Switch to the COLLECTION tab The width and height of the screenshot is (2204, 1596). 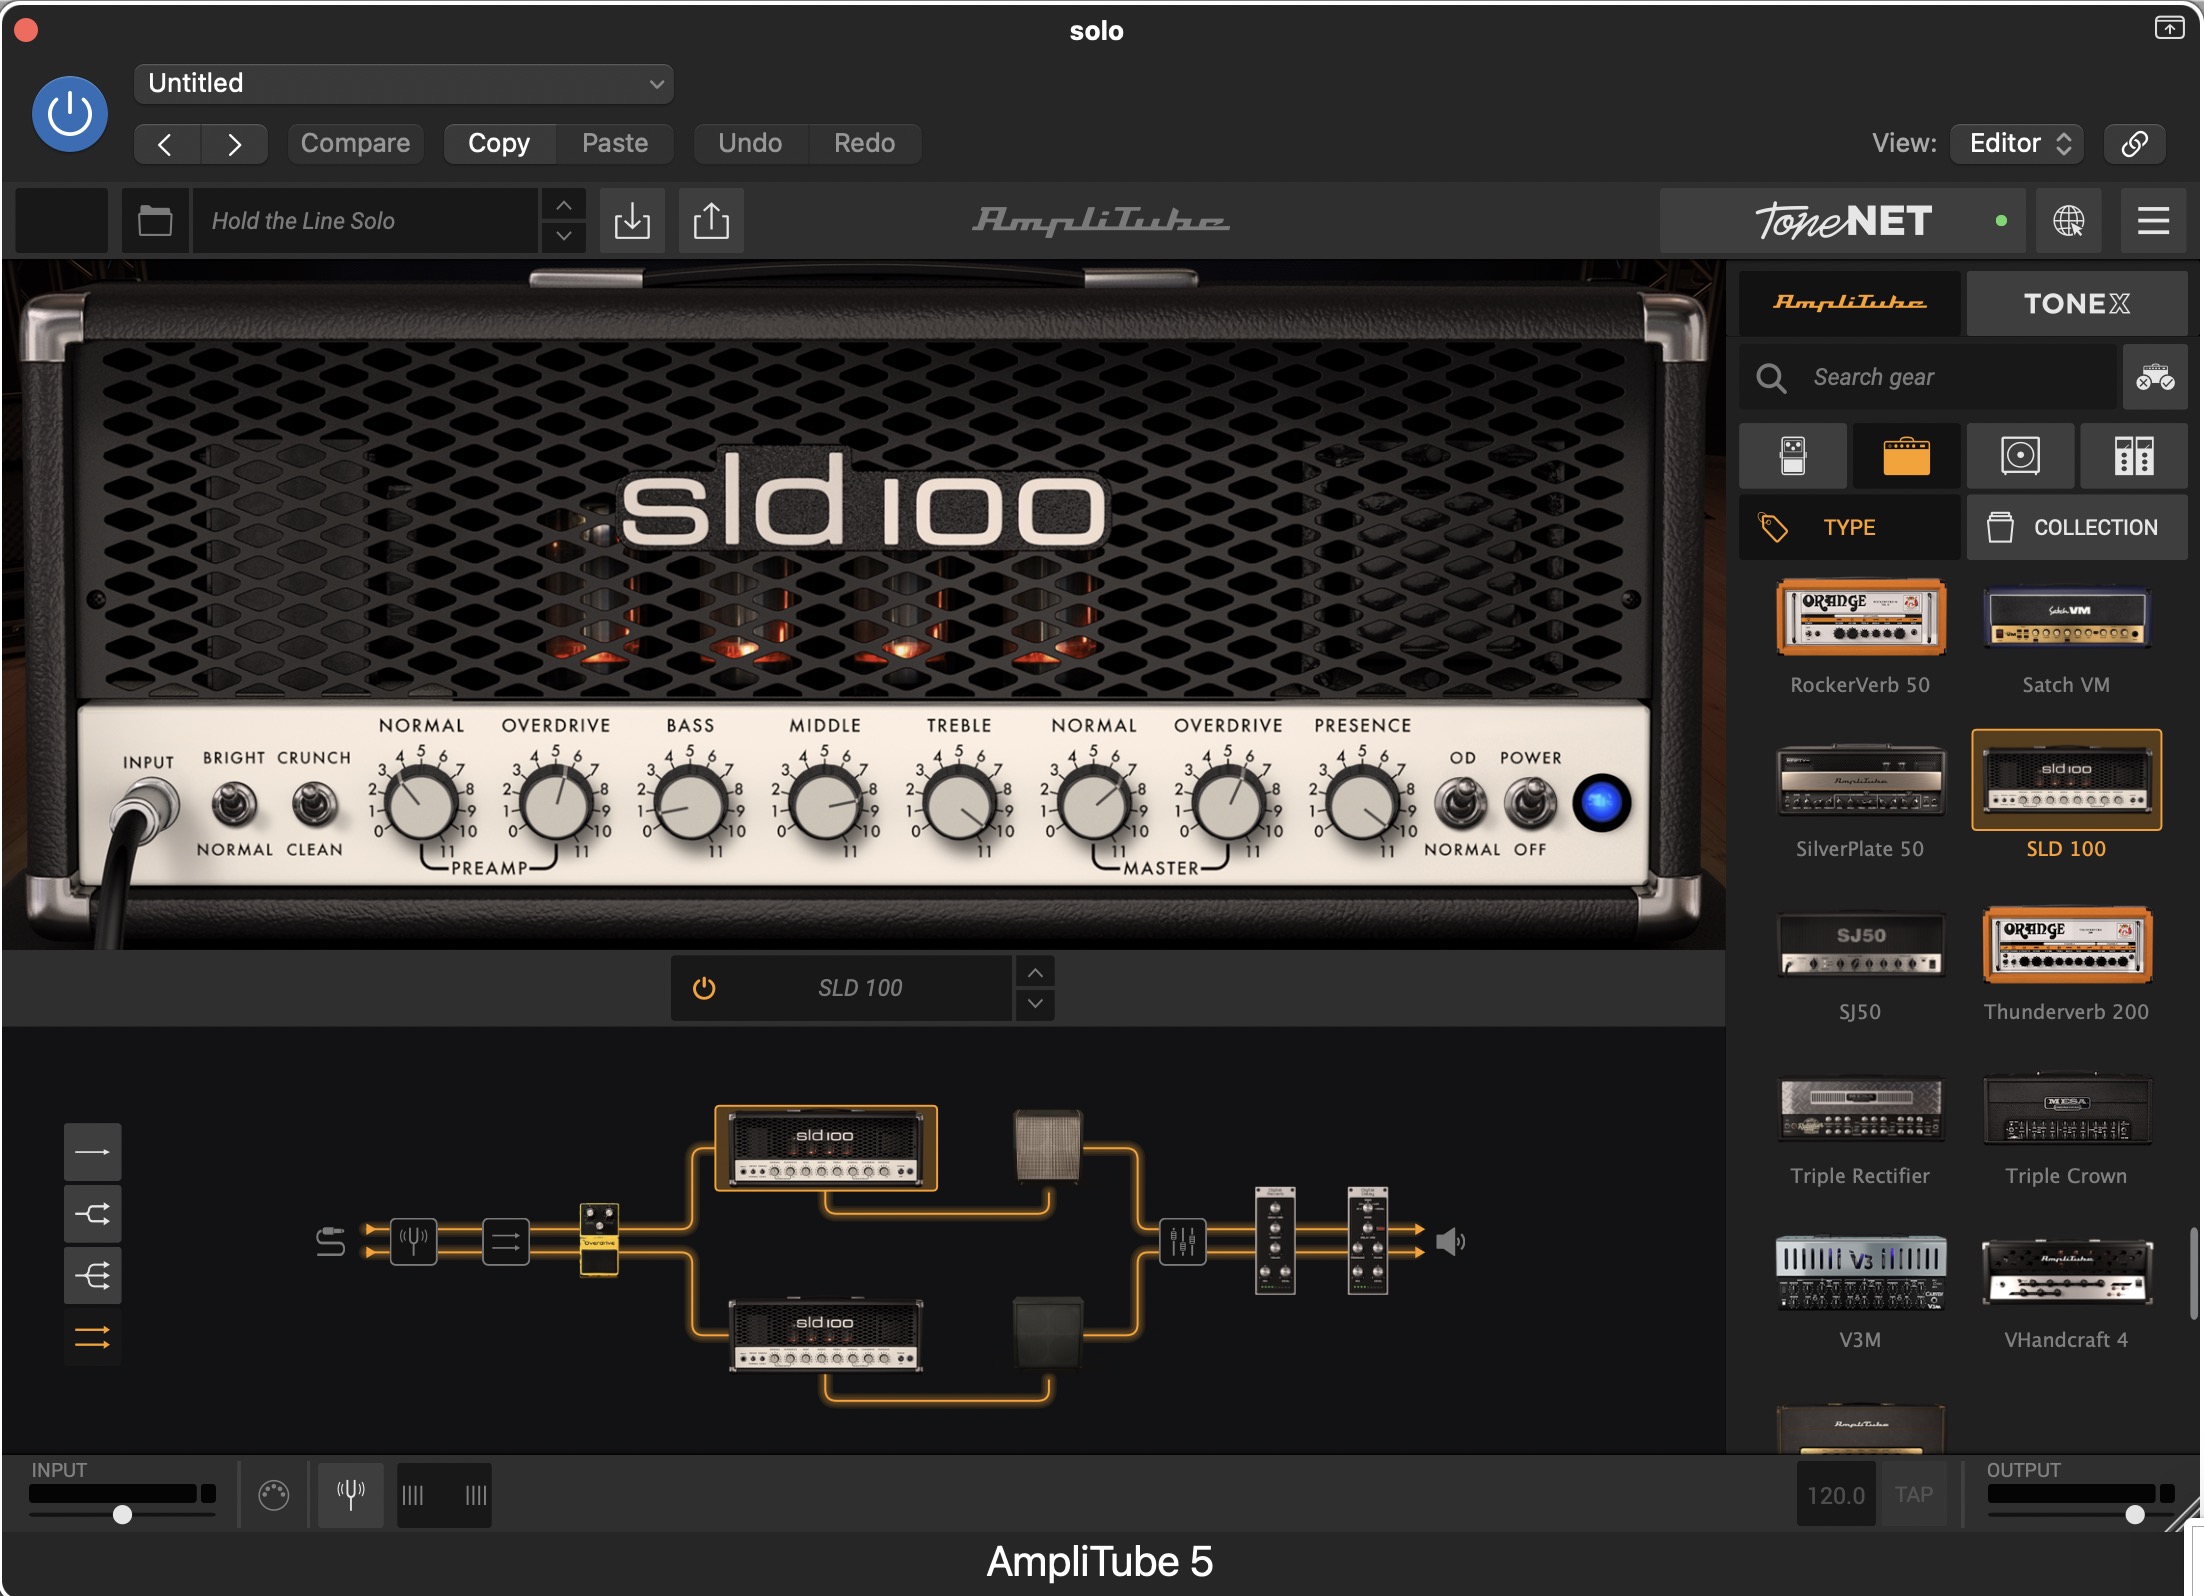click(2076, 527)
